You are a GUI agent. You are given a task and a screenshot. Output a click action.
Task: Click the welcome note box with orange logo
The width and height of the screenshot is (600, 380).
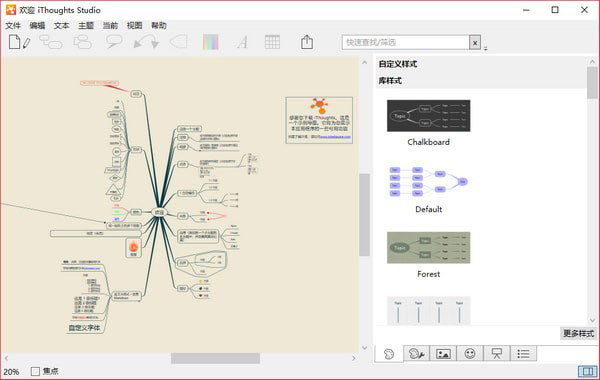[319, 120]
